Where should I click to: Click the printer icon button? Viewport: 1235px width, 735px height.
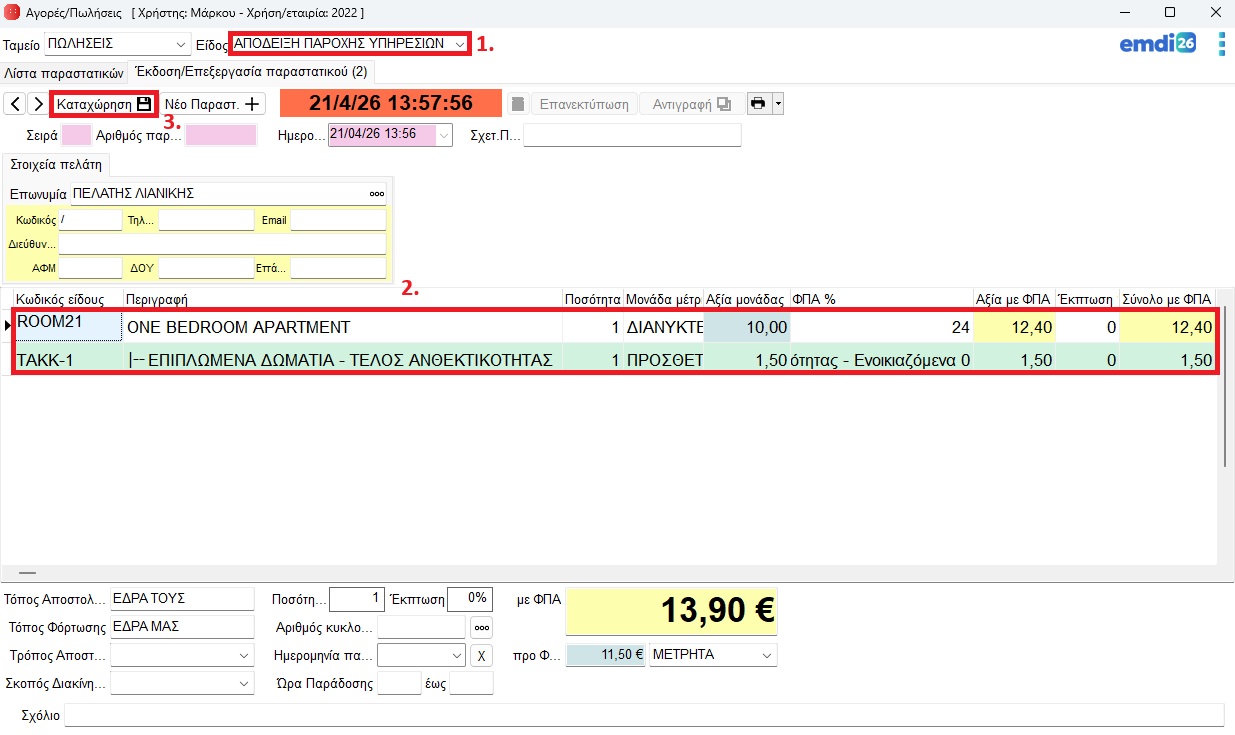point(759,104)
